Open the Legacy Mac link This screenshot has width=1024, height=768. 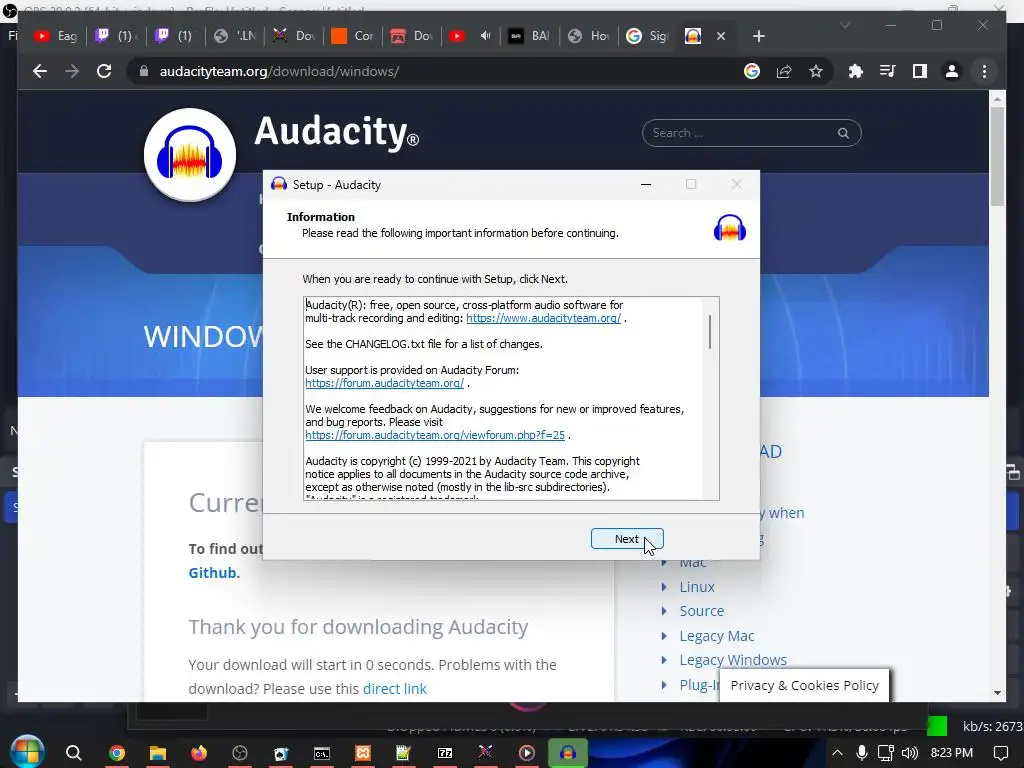716,635
